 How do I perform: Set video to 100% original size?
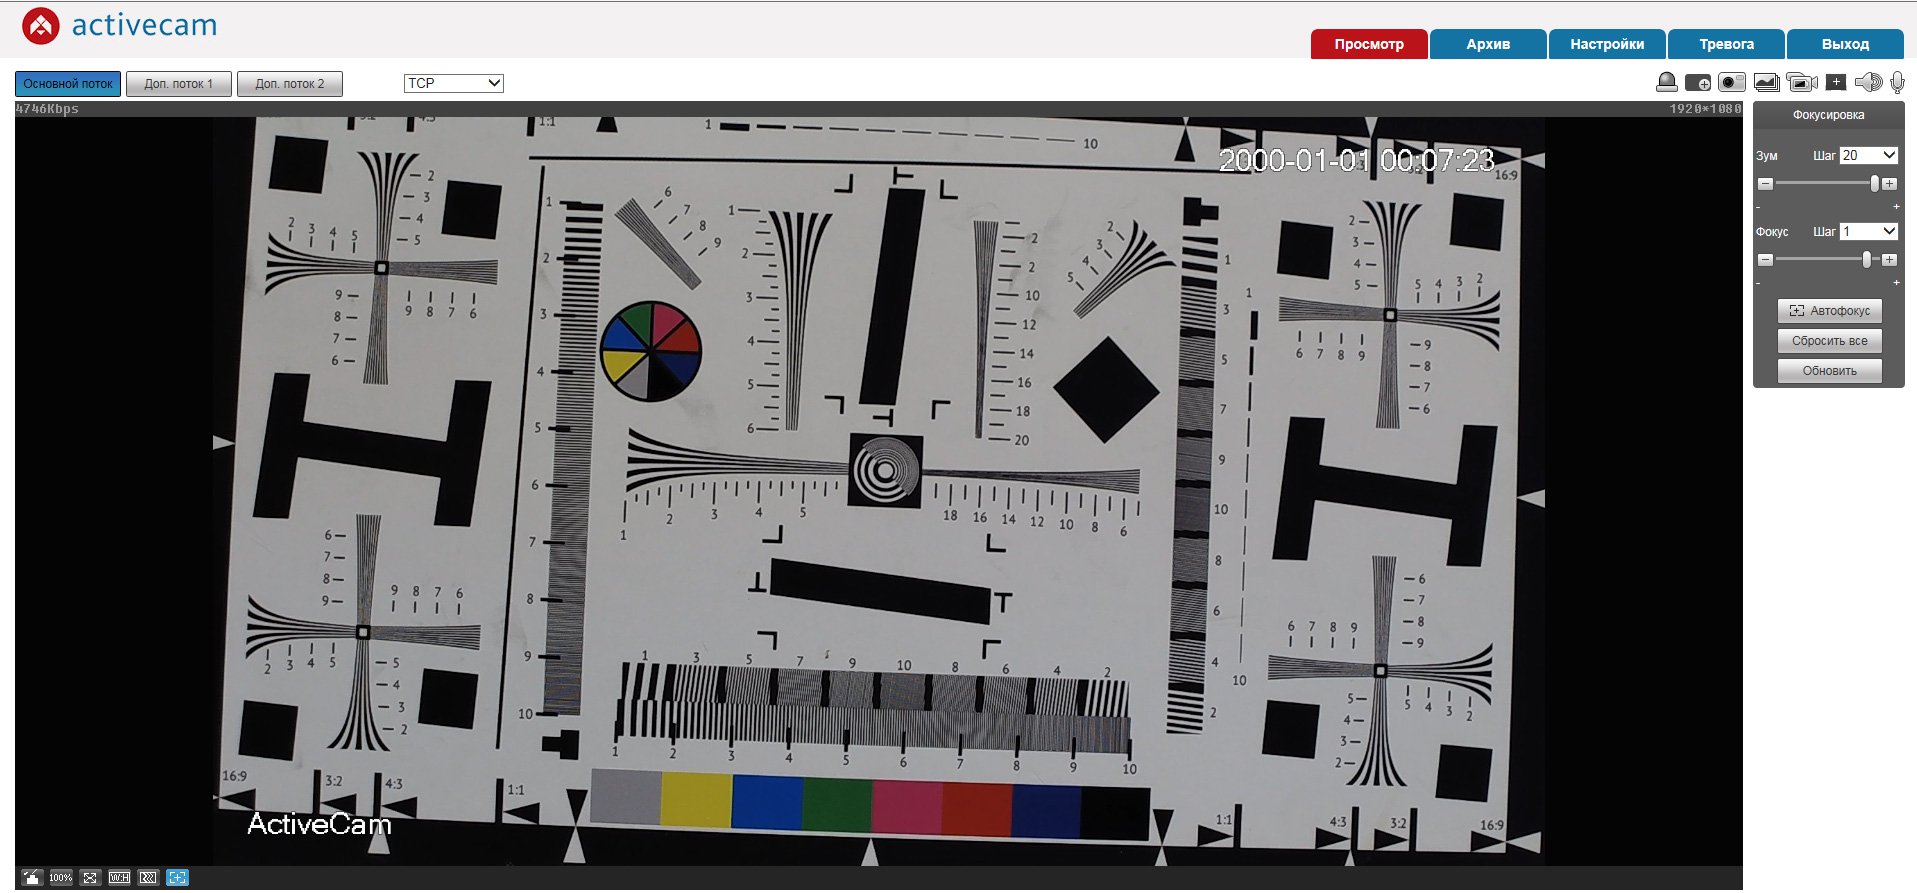(61, 878)
